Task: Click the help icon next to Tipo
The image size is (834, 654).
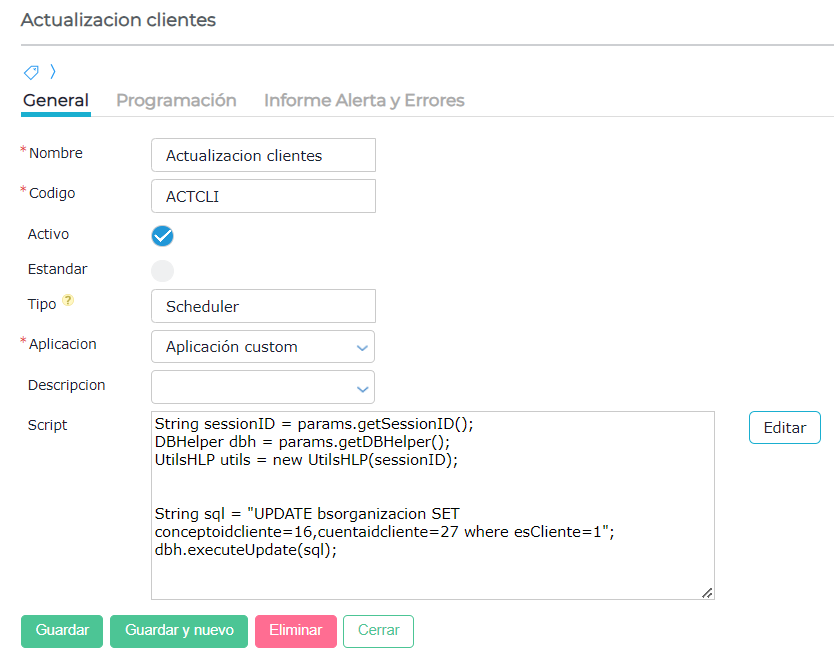Action: 68,300
